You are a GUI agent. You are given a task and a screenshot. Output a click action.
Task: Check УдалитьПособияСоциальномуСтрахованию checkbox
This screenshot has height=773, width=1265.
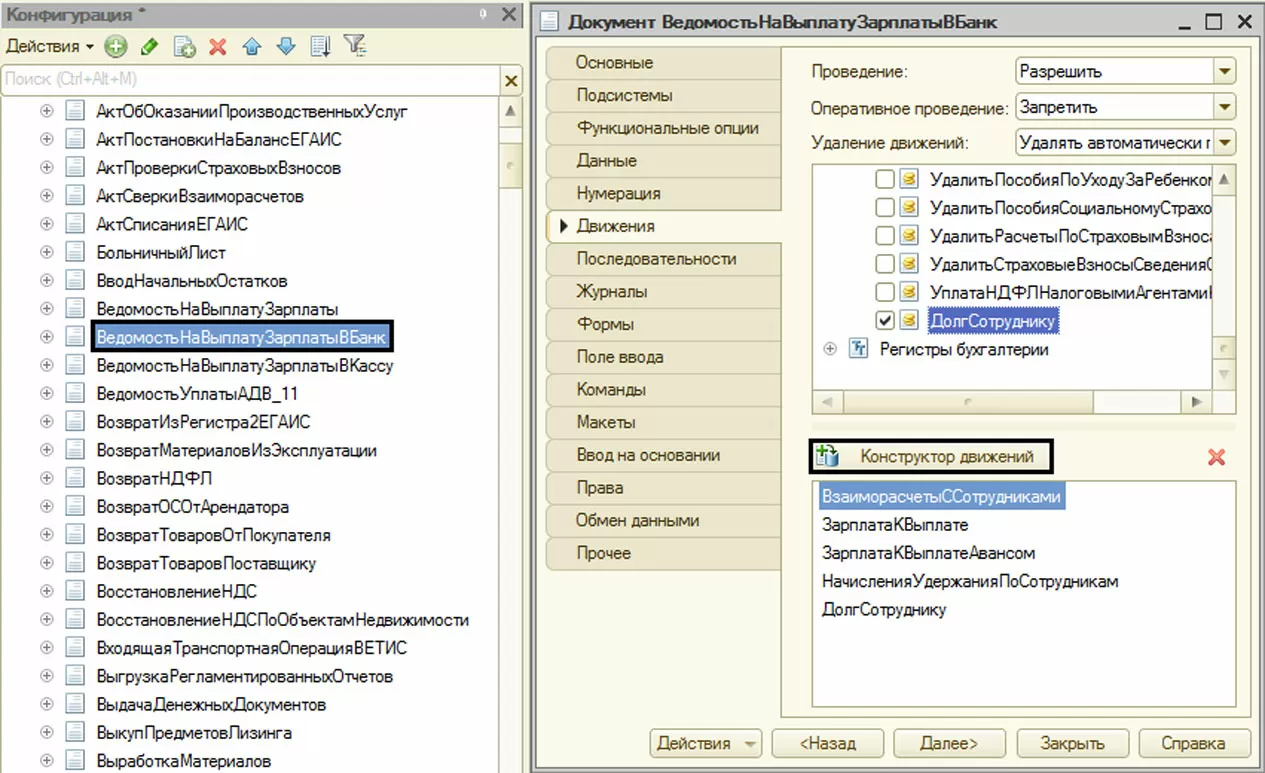point(884,208)
